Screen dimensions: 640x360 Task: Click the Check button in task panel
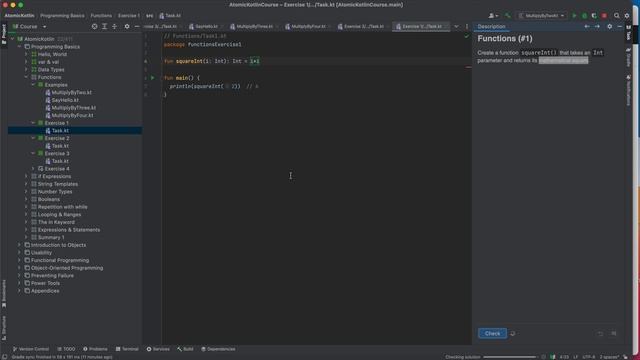(x=492, y=333)
